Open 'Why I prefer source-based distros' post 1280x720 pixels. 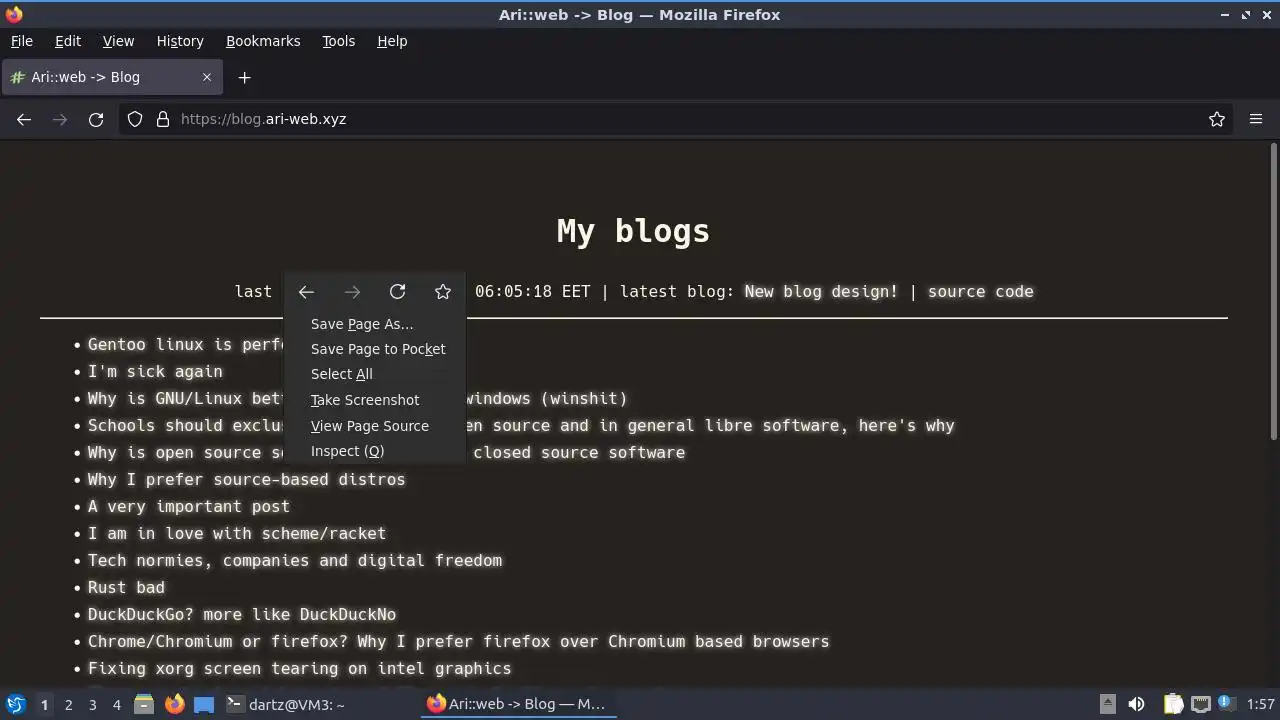[246, 479]
